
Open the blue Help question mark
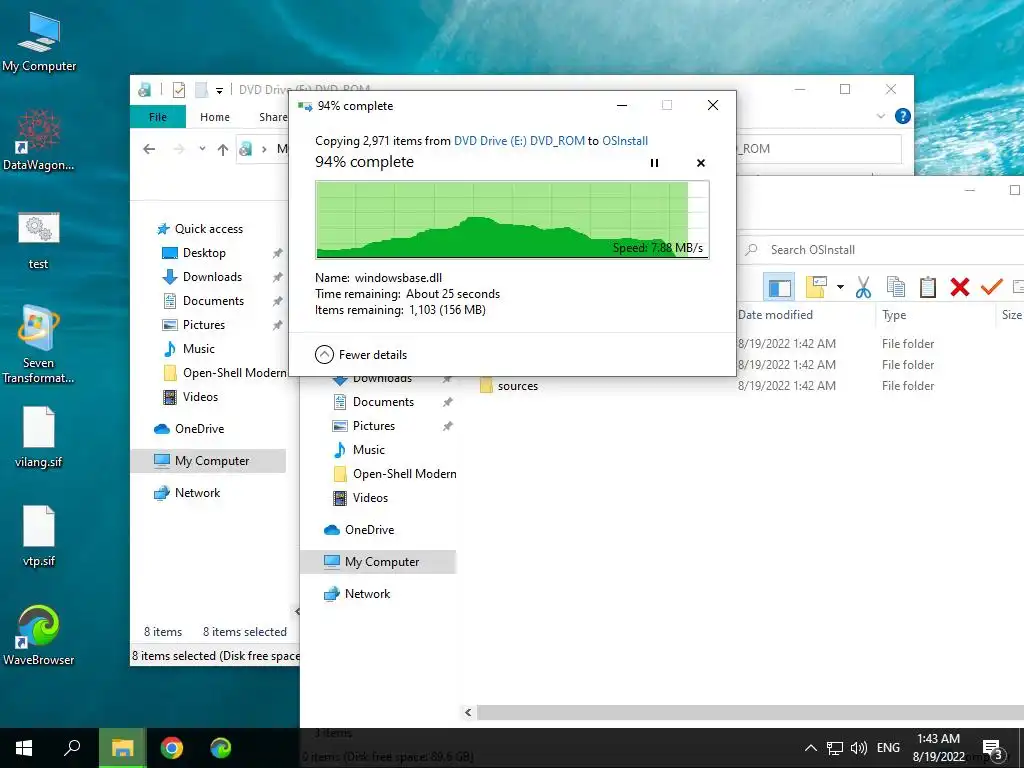coord(903,116)
